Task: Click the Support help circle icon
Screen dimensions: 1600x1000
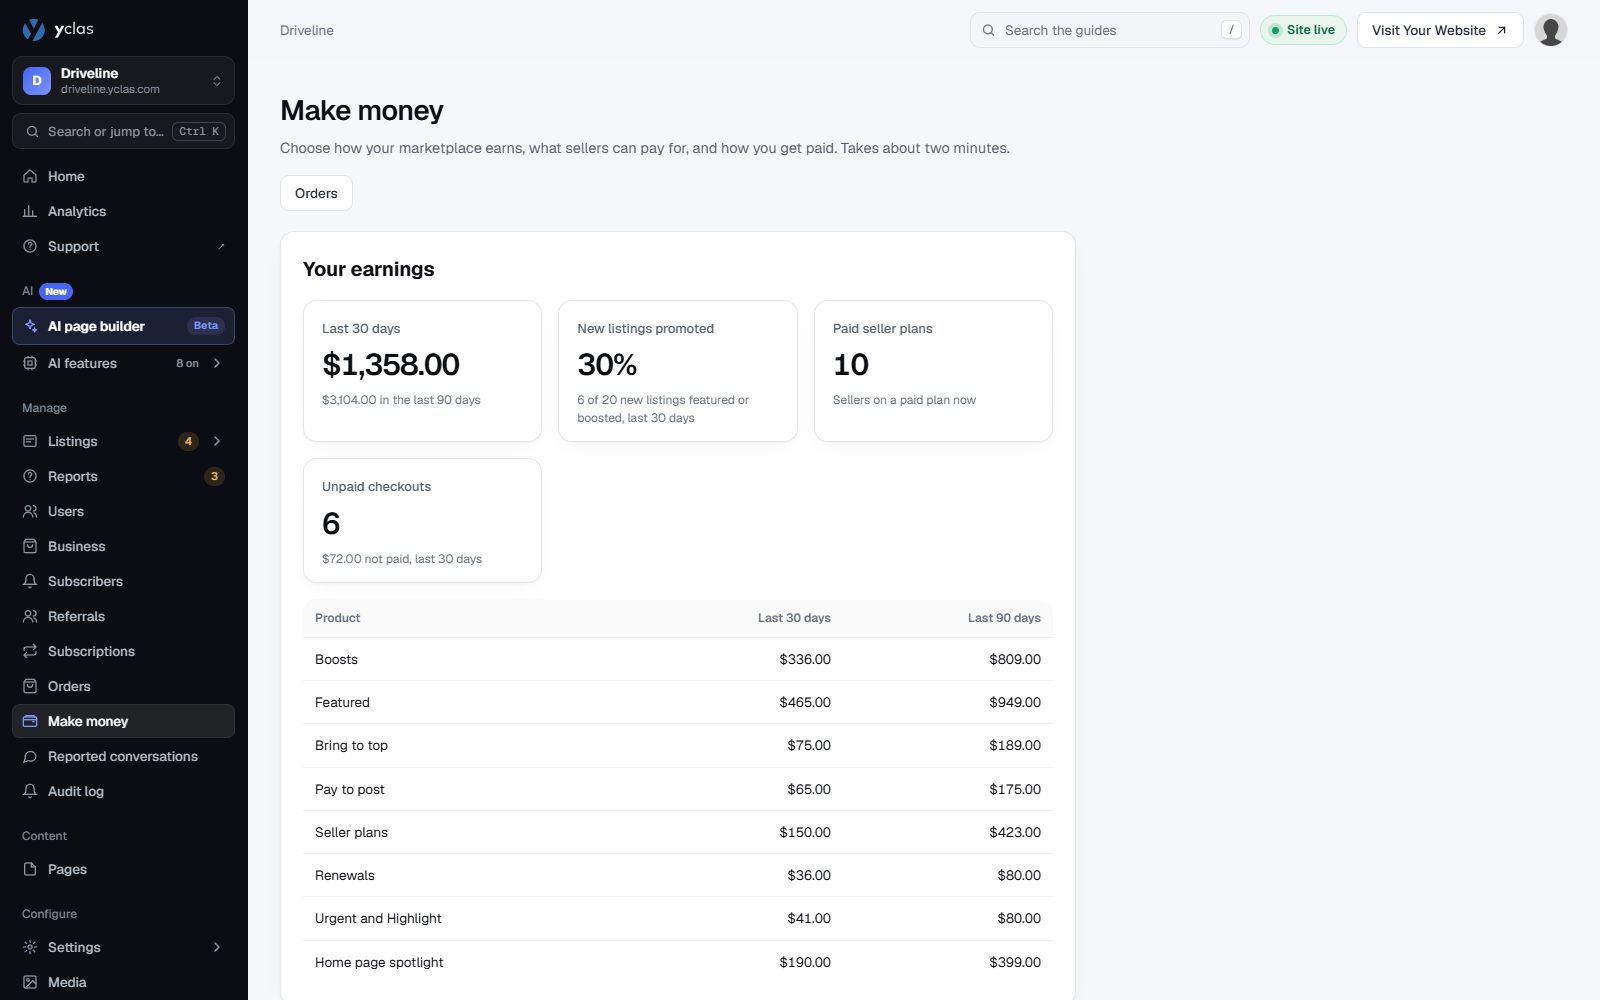Action: click(x=30, y=246)
